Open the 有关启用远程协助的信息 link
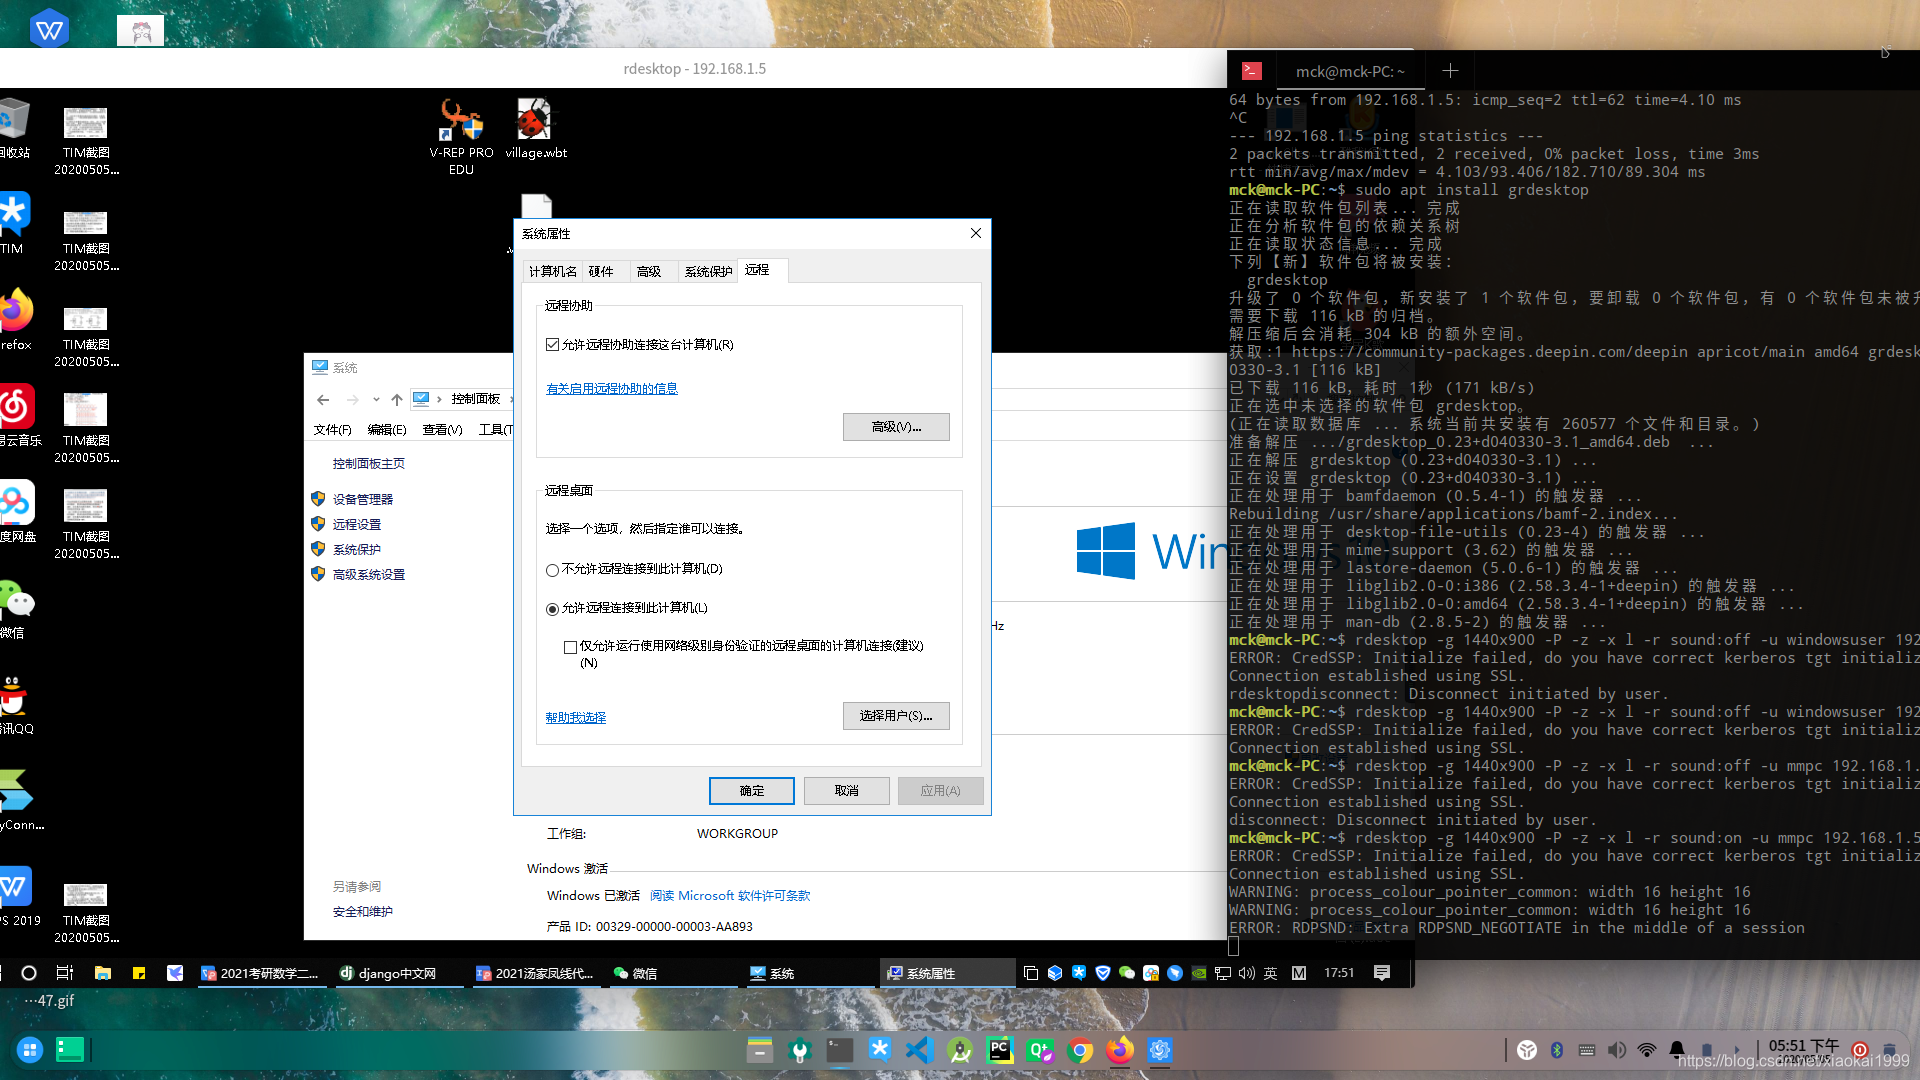Image resolution: width=1920 pixels, height=1080 pixels. point(611,389)
